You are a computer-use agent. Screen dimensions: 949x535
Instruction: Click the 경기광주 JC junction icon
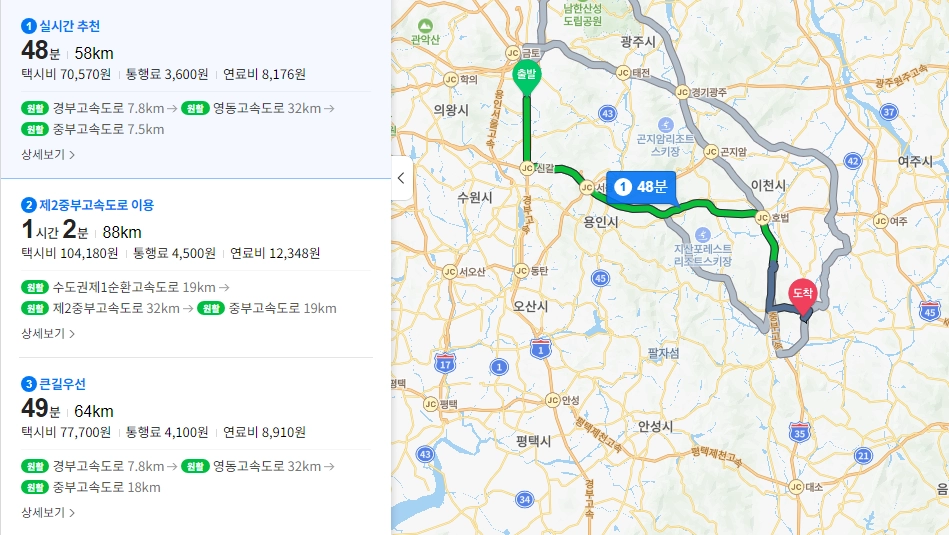point(682,92)
